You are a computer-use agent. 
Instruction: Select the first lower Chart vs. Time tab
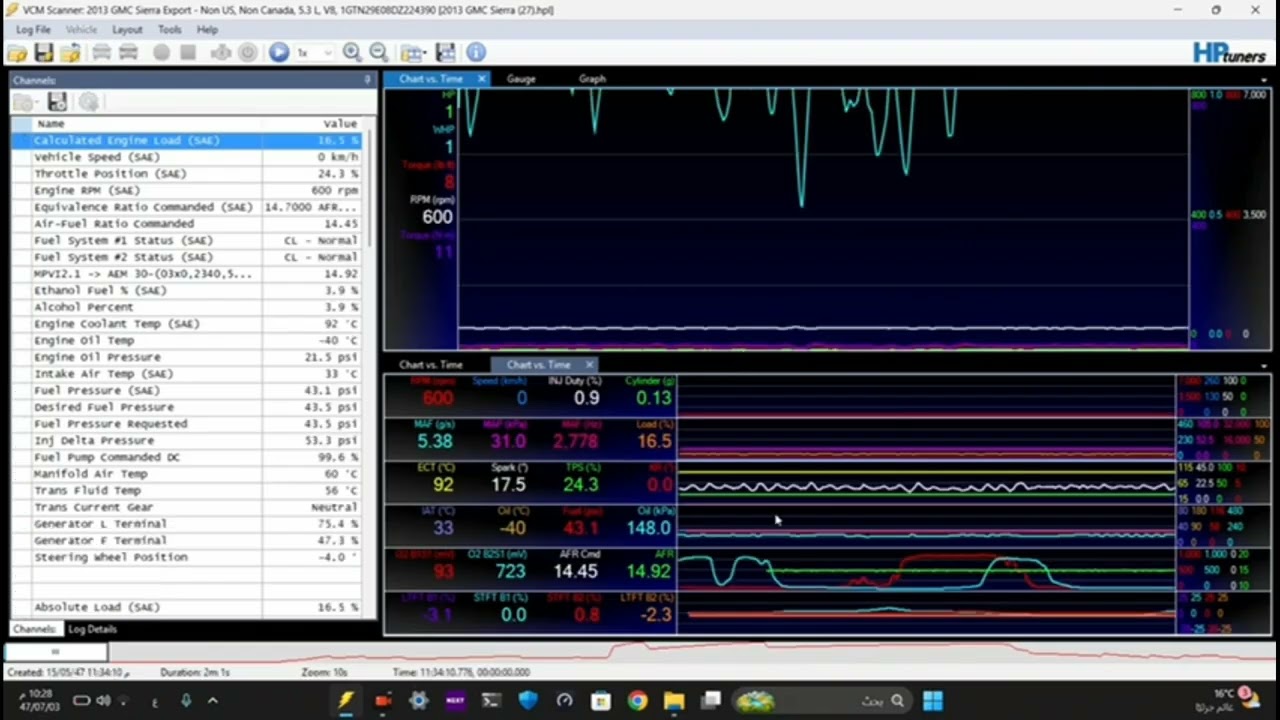(x=431, y=365)
